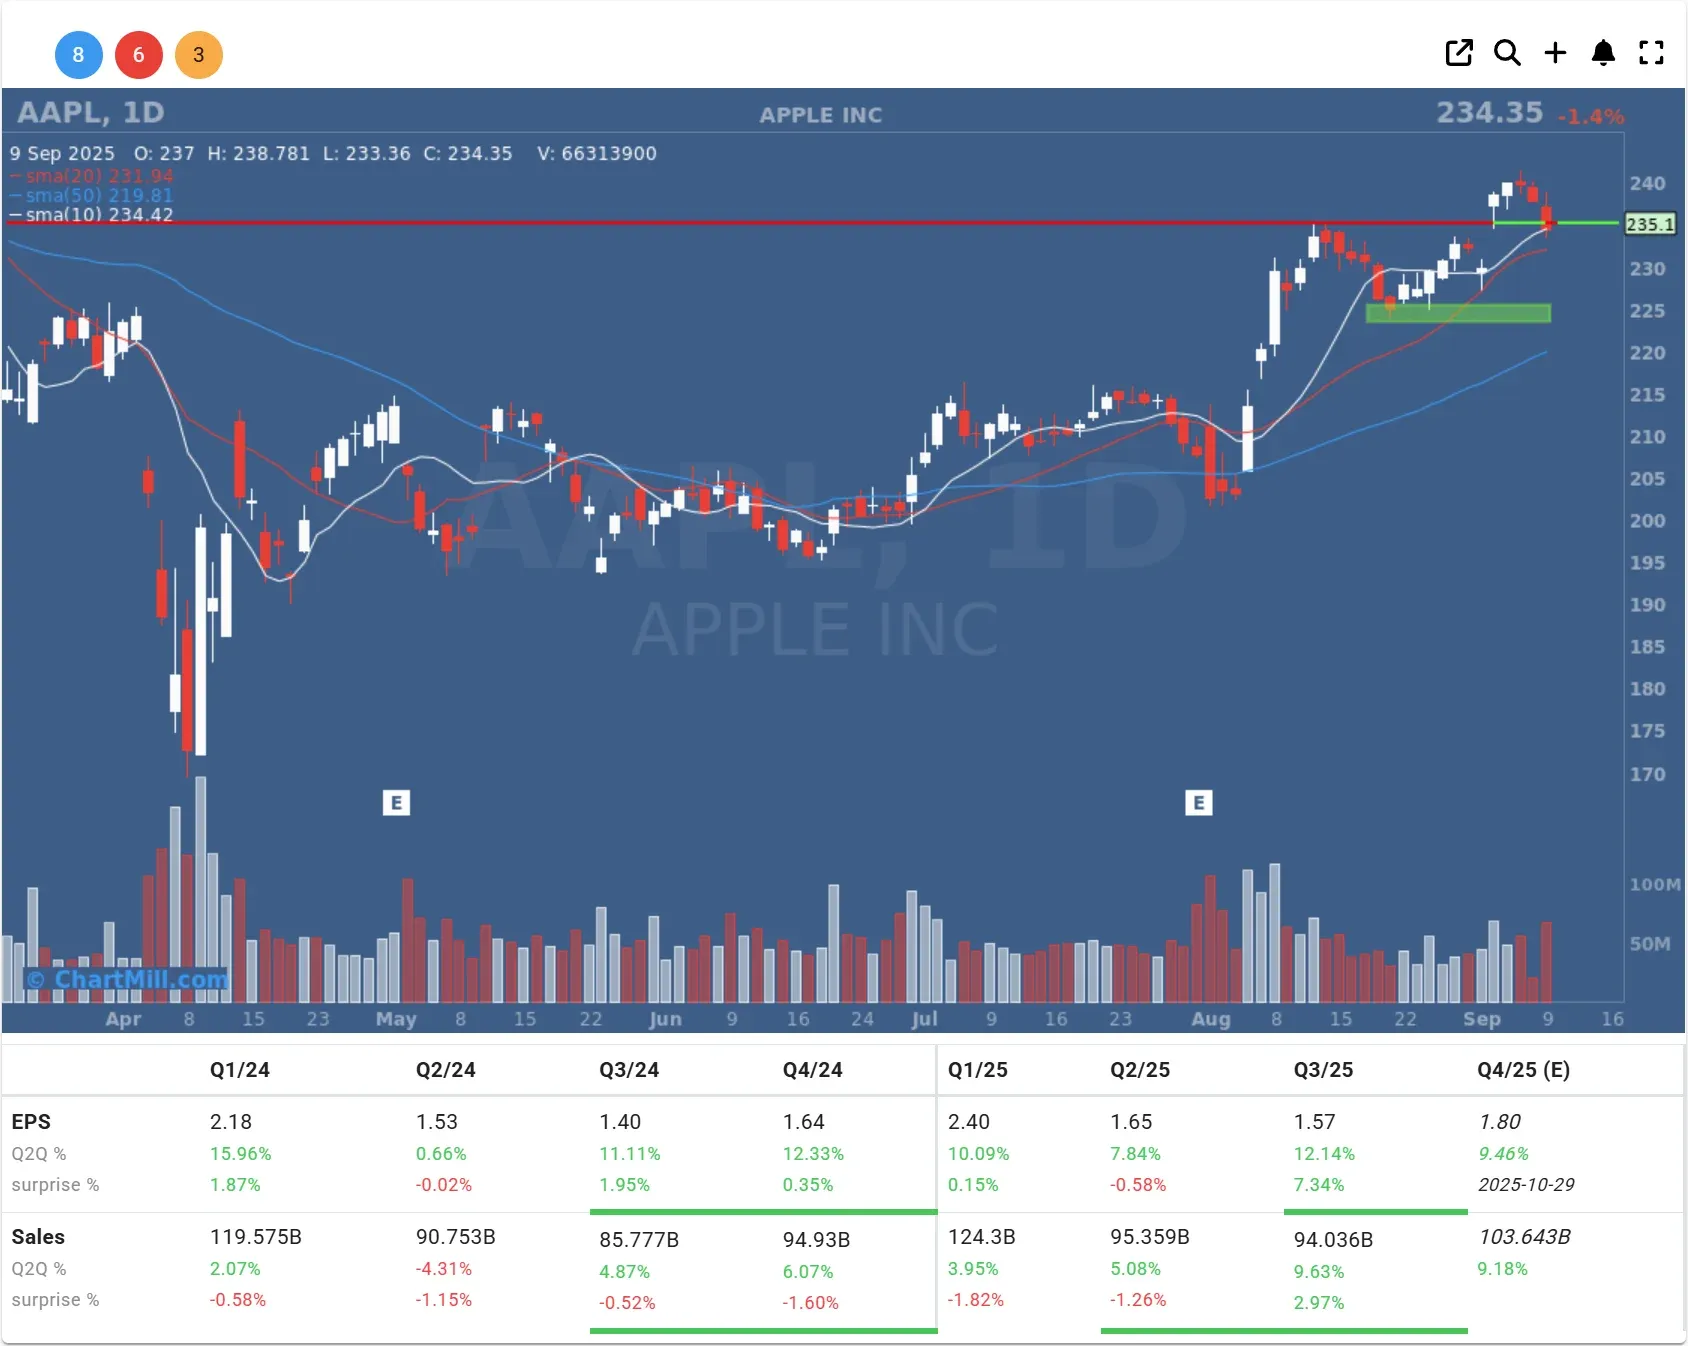1688x1346 pixels.
Task: Click the 235.1 price level label
Action: click(x=1649, y=224)
